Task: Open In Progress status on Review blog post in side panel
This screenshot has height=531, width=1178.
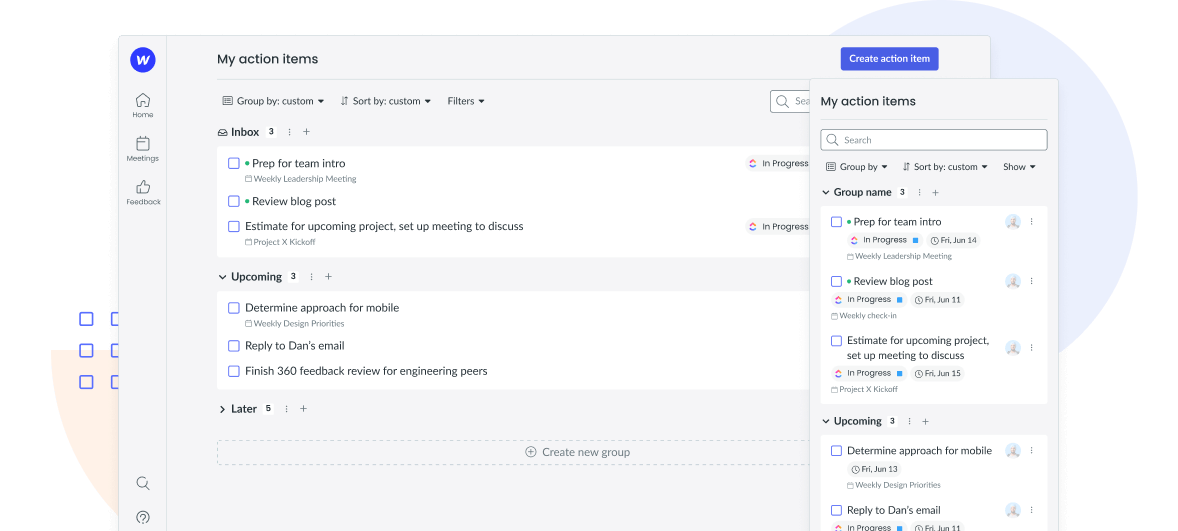Action: tap(868, 300)
